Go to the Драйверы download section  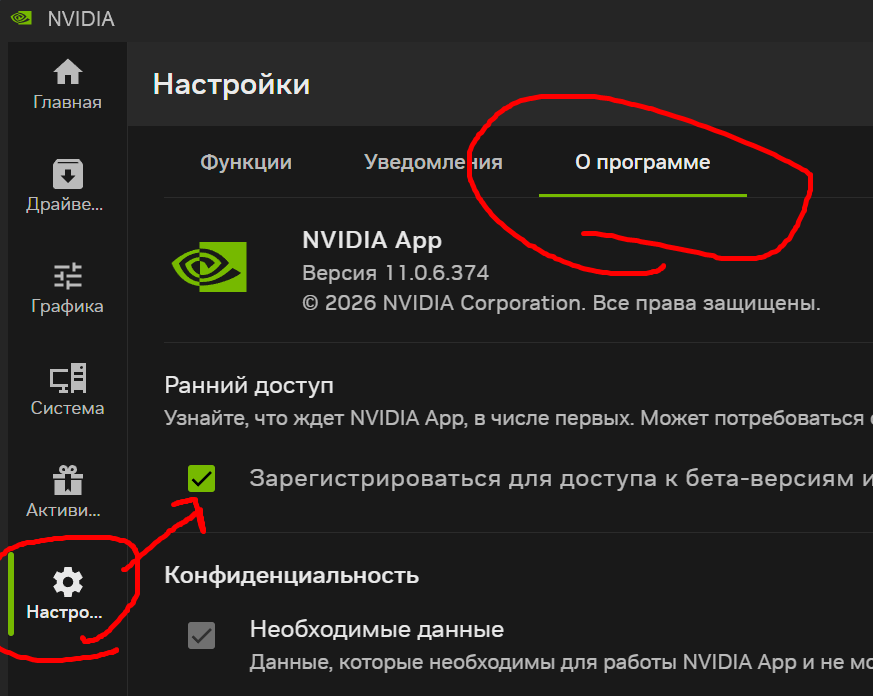[x=67, y=187]
